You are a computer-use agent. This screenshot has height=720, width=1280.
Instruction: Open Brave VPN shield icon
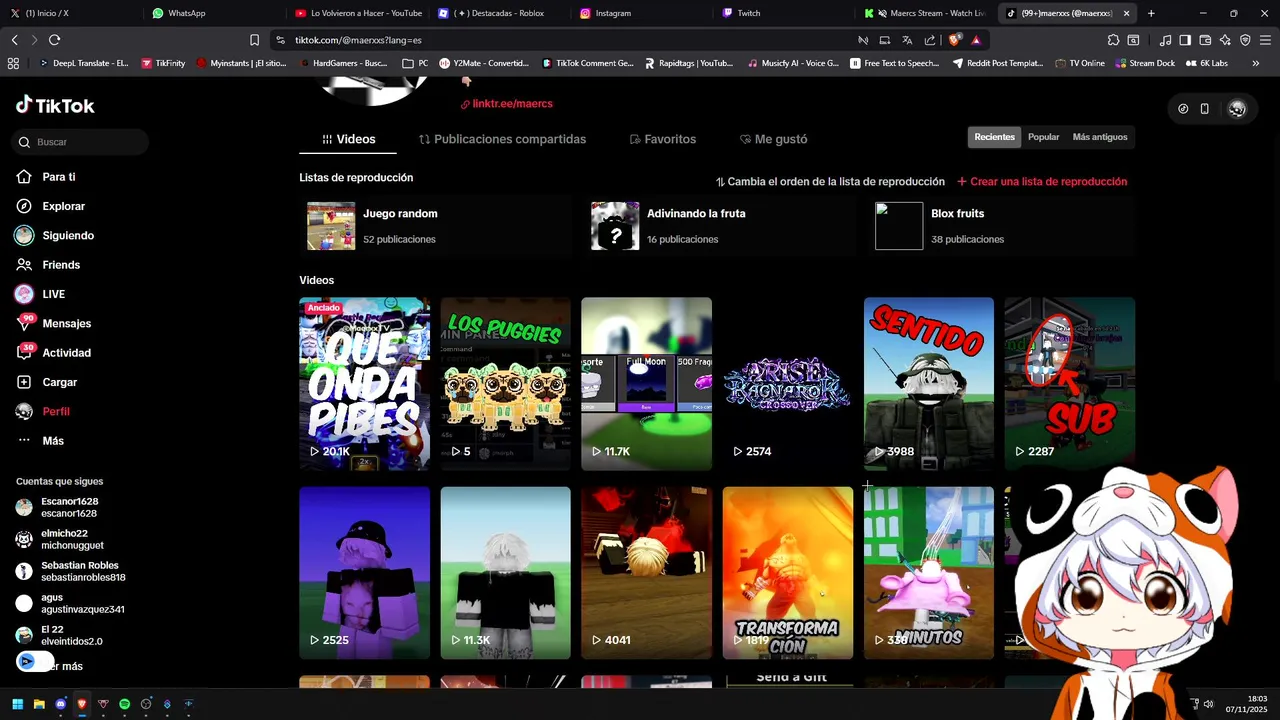pos(1245,40)
